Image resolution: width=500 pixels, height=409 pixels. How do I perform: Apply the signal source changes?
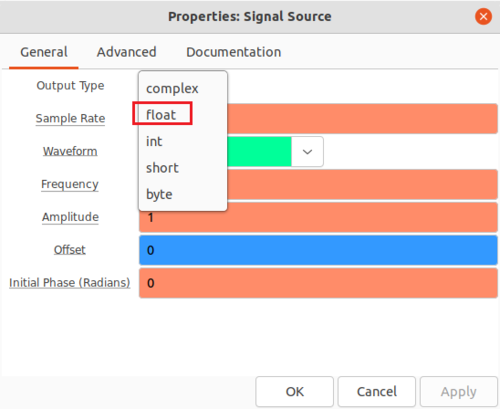point(459,392)
